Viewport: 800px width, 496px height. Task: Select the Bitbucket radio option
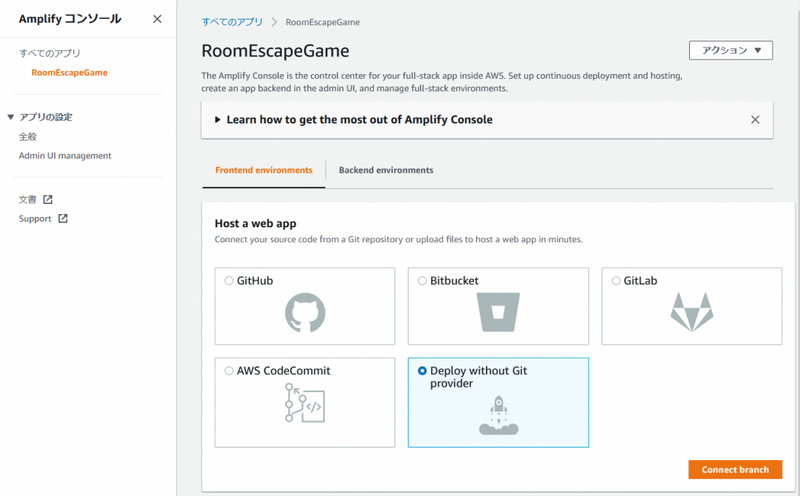422,281
